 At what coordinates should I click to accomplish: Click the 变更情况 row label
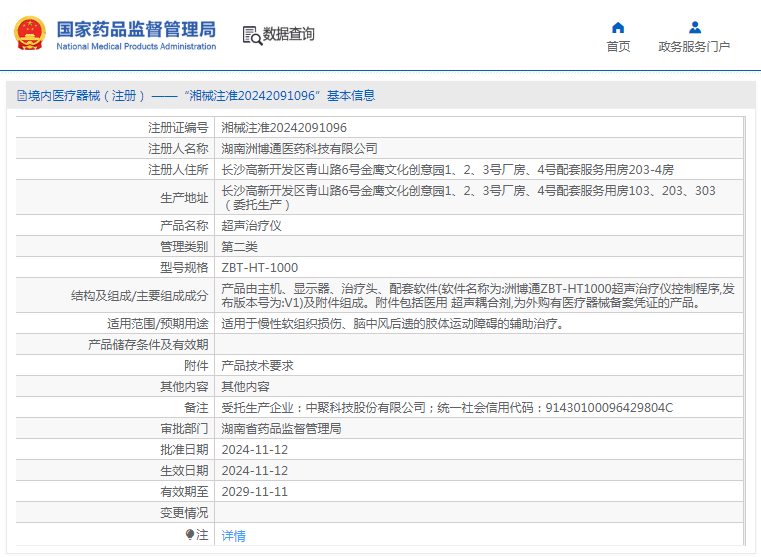tap(184, 513)
